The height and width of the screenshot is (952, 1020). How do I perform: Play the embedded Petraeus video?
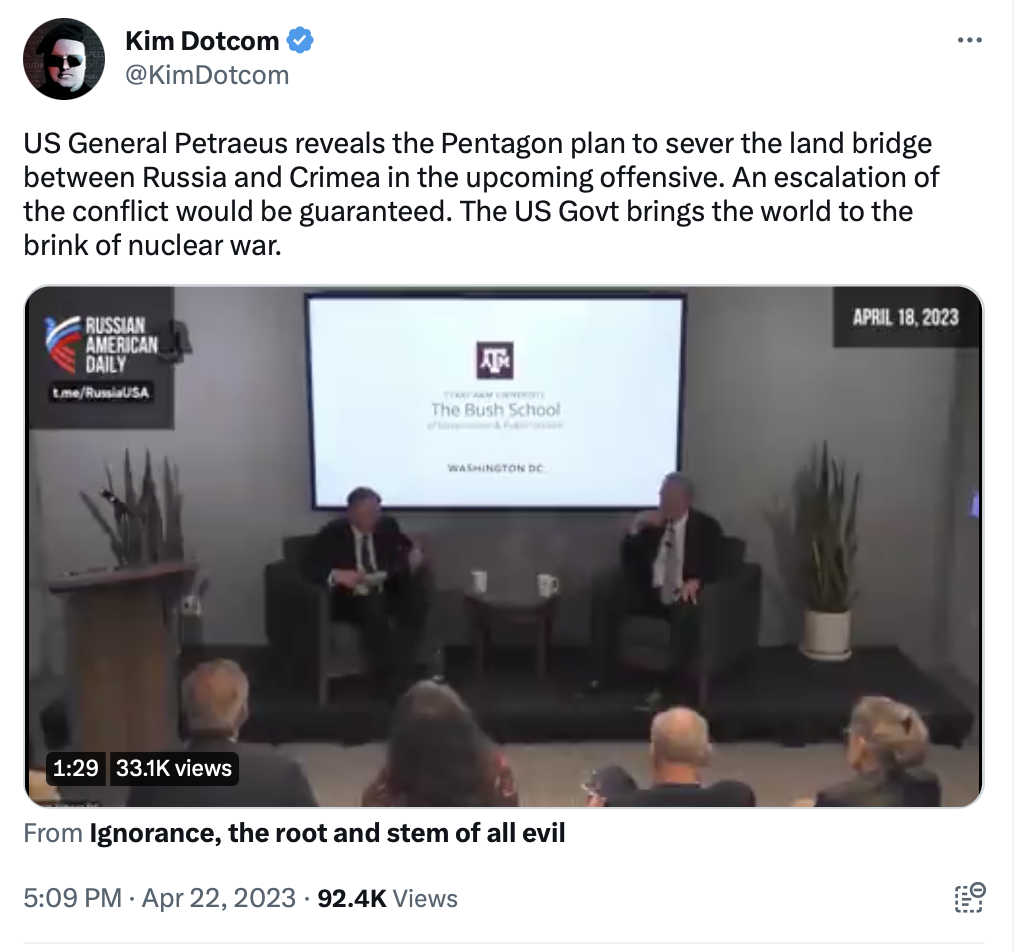click(x=503, y=547)
